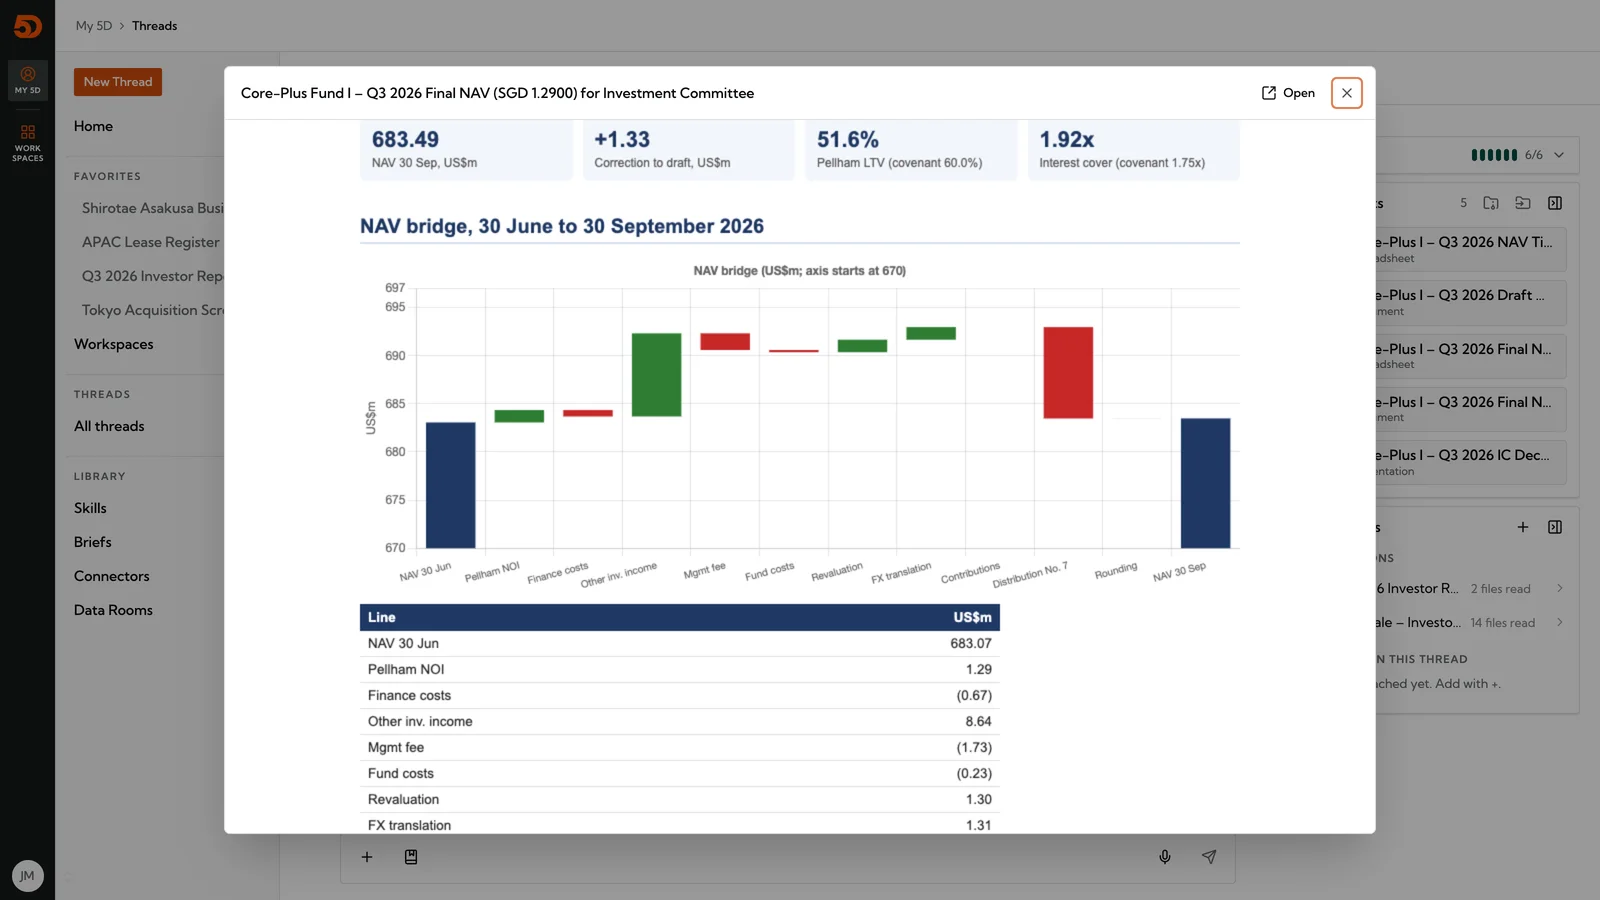
Task: Click the Mgmt fee table row label
Action: [396, 747]
